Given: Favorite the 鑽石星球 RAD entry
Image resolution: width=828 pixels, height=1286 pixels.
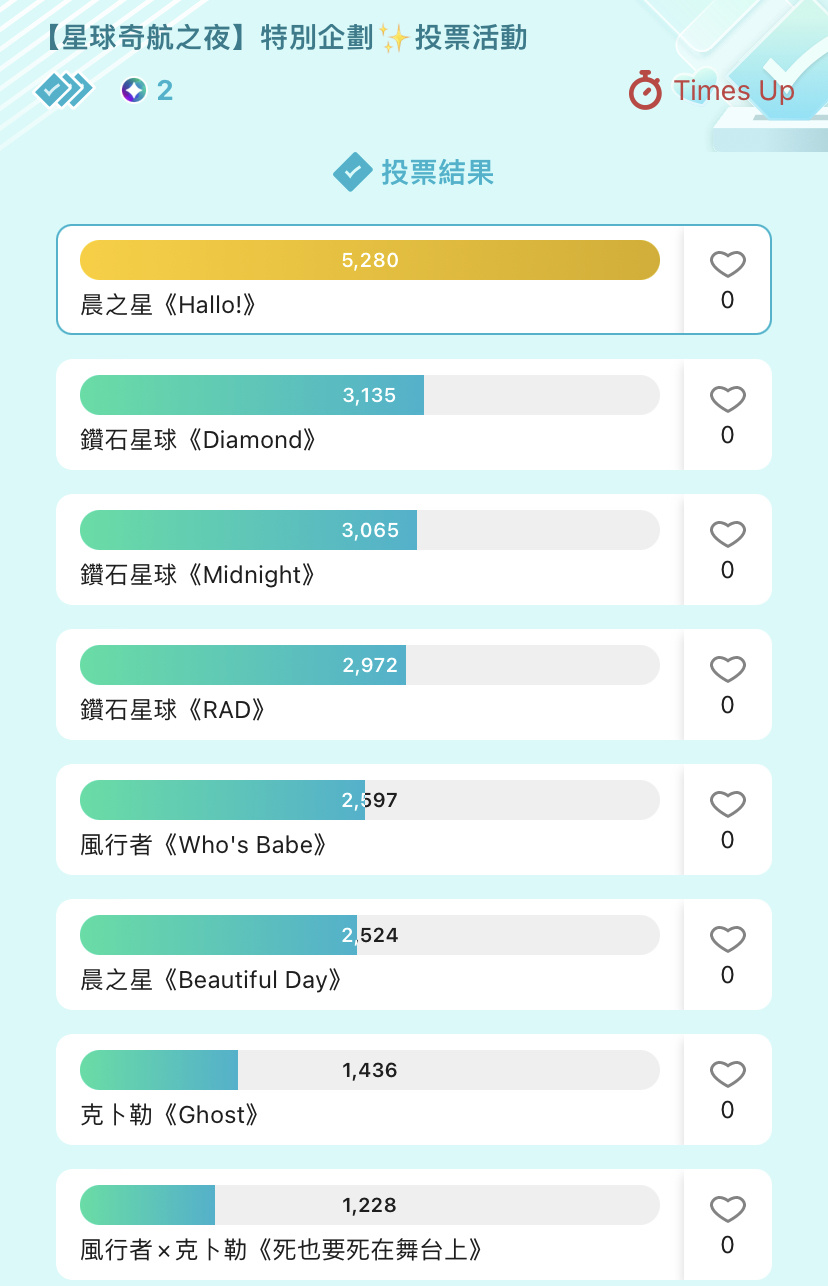Looking at the screenshot, I should (x=727, y=670).
